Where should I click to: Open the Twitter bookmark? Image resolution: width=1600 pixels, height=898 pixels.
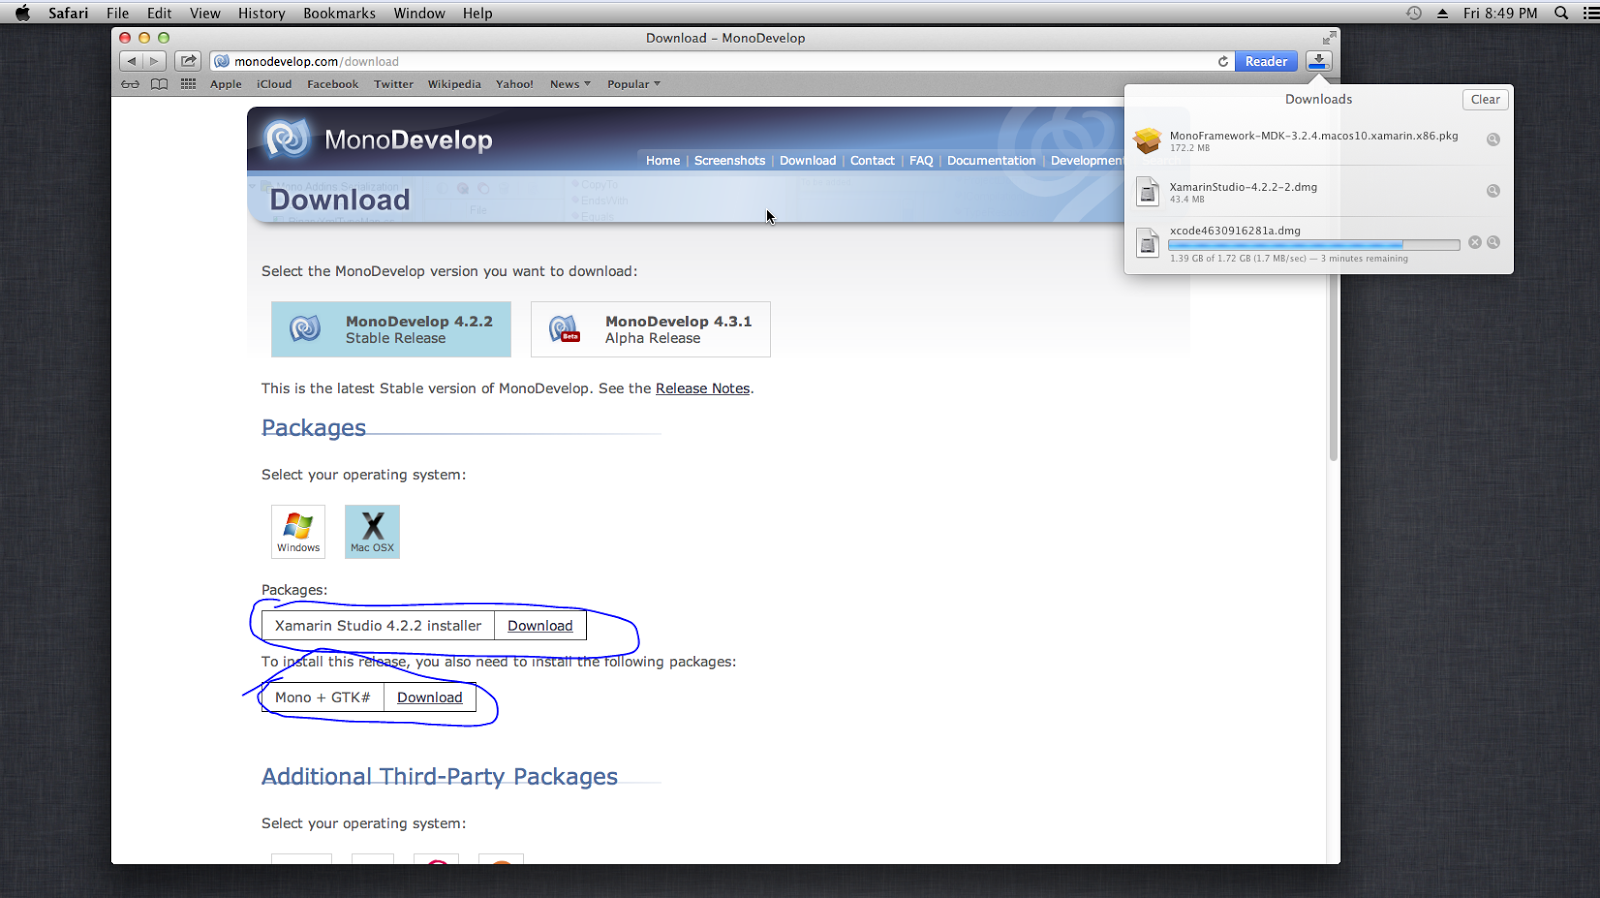pos(393,84)
